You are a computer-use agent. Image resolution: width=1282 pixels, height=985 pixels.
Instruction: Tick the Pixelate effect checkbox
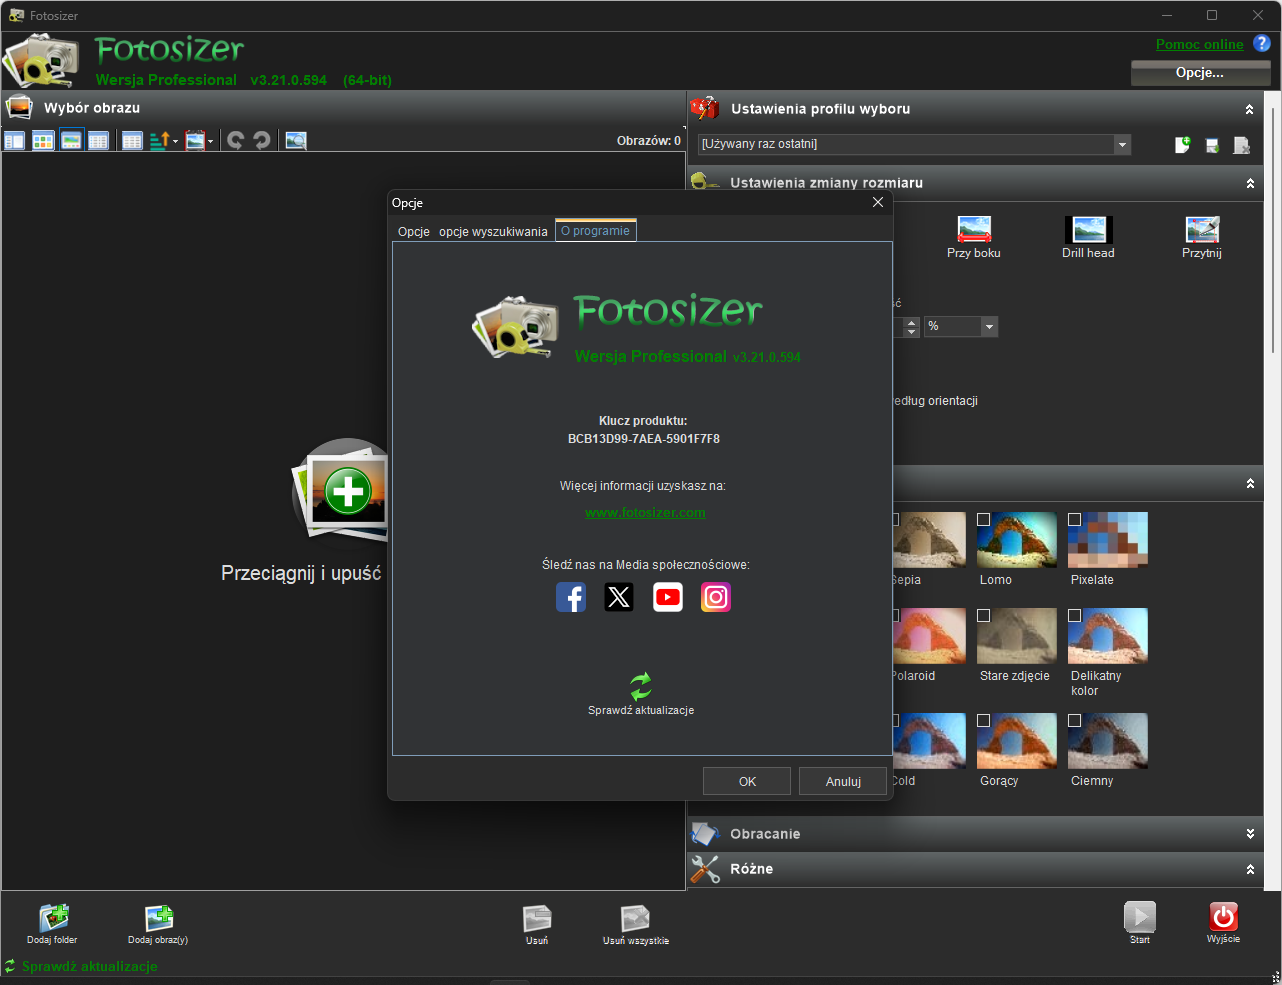[1075, 520]
